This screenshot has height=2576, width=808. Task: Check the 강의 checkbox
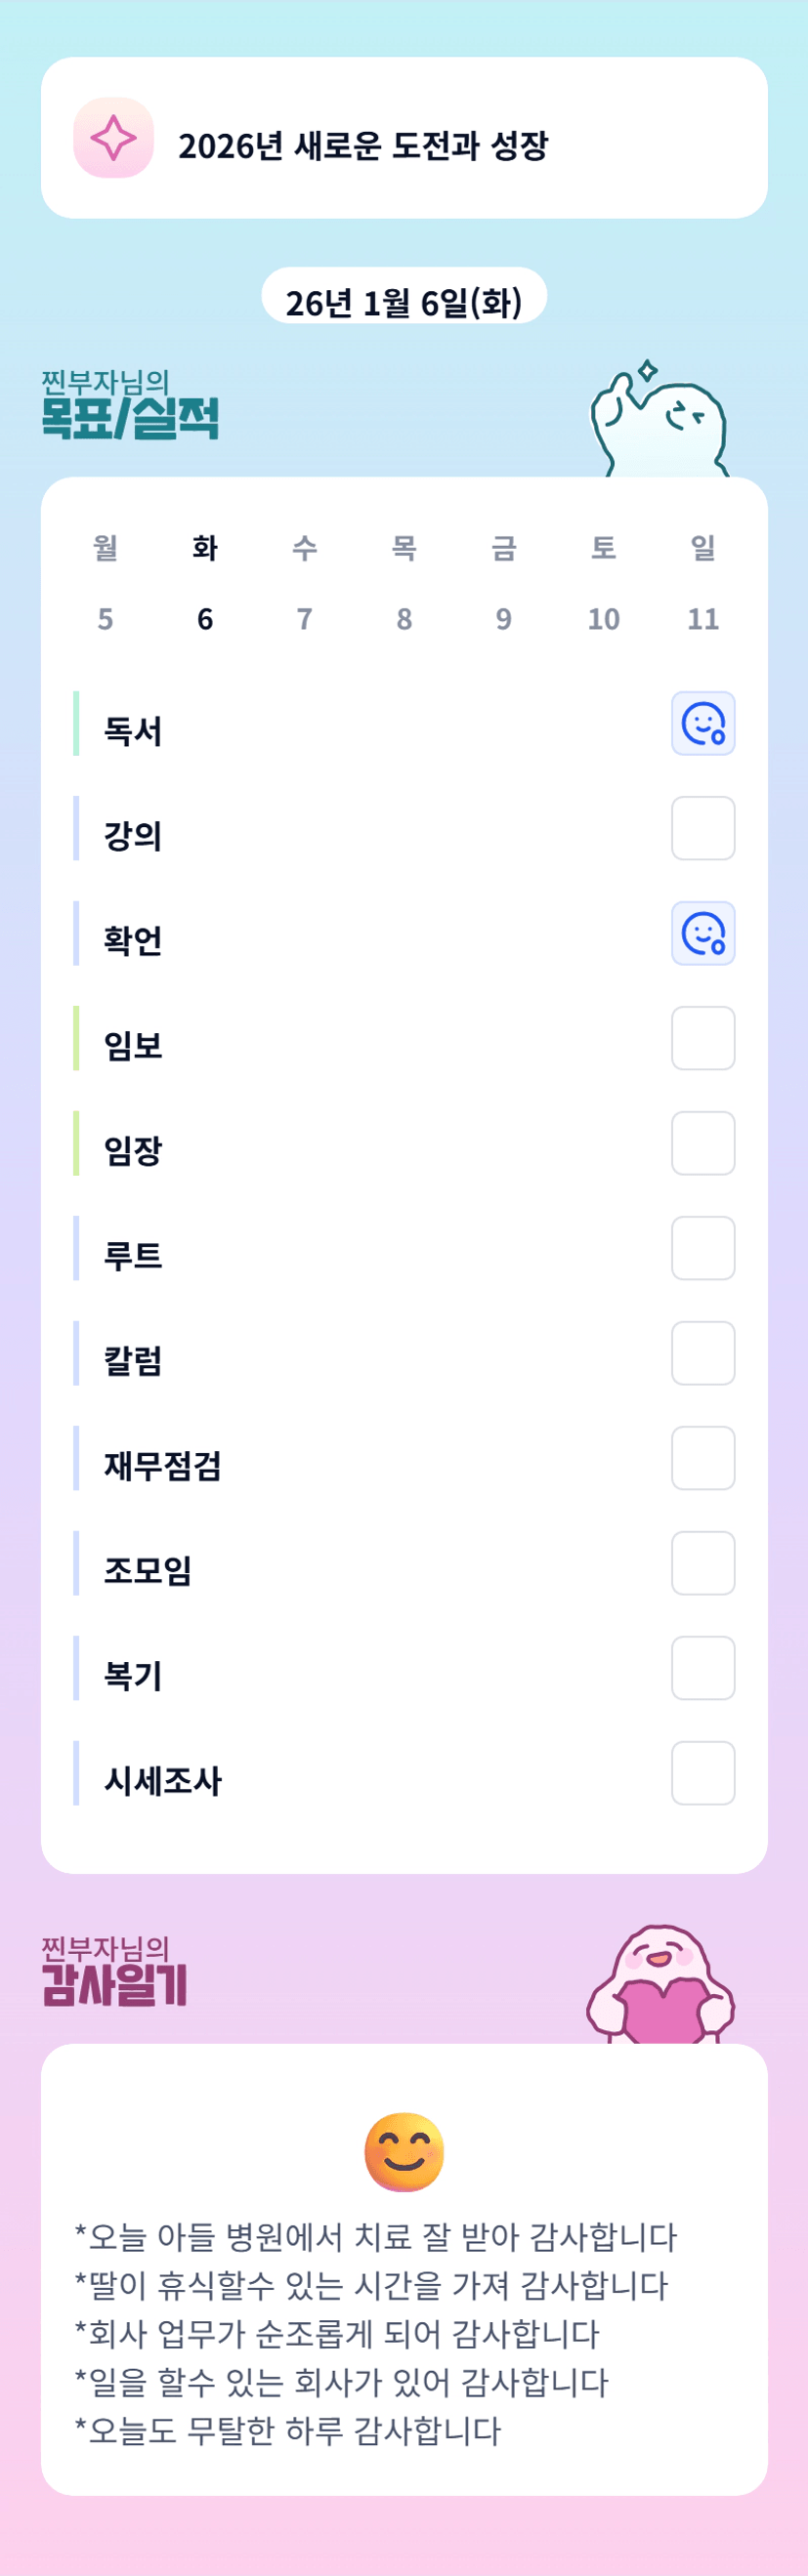[x=703, y=828]
